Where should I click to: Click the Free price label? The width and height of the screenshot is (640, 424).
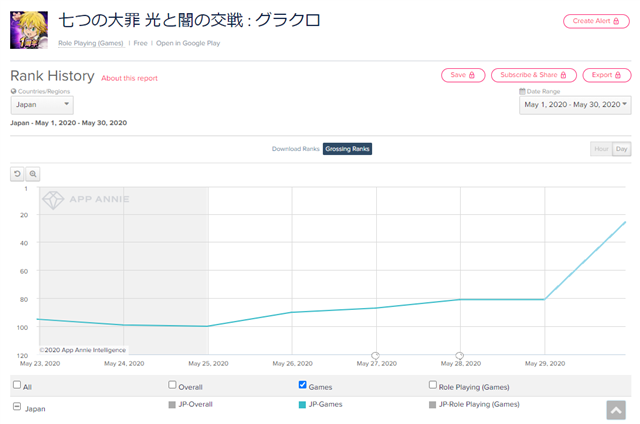[x=140, y=43]
